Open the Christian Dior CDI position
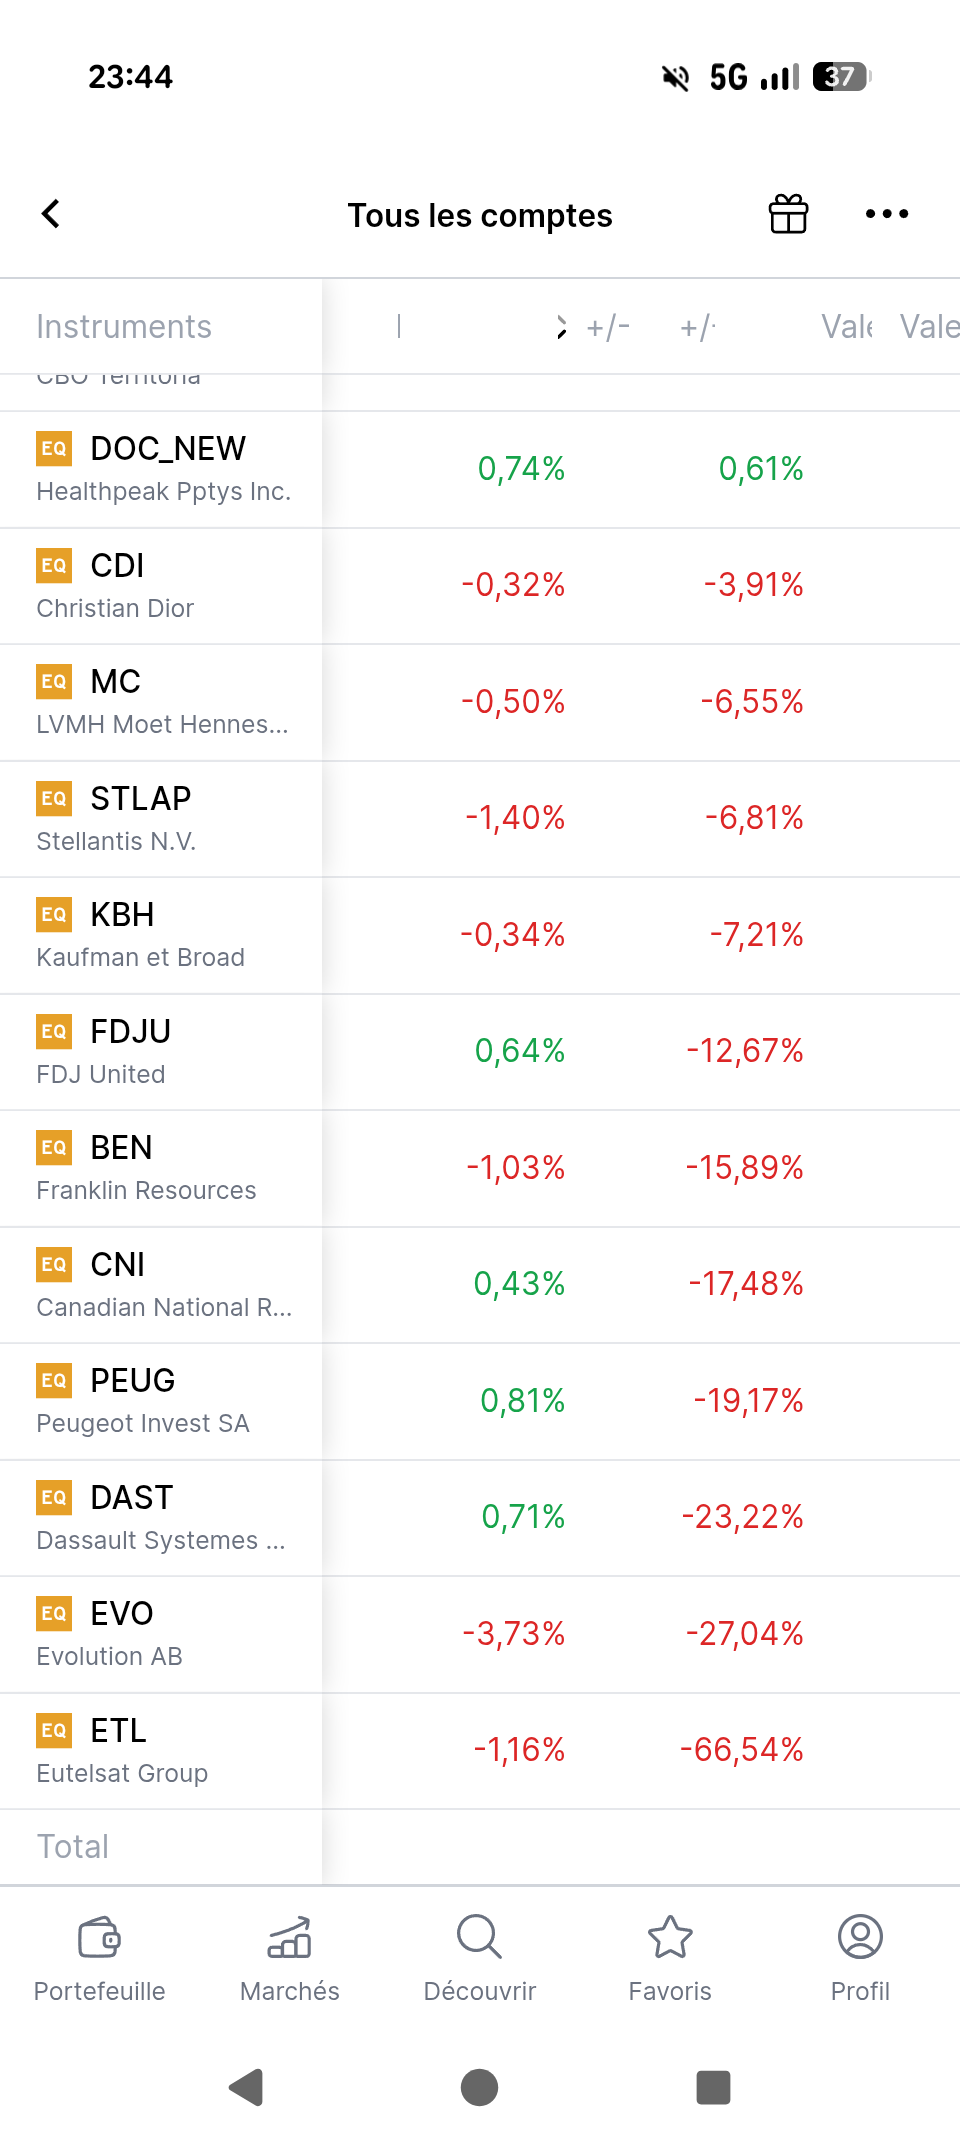This screenshot has height=2142, width=960. (160, 586)
